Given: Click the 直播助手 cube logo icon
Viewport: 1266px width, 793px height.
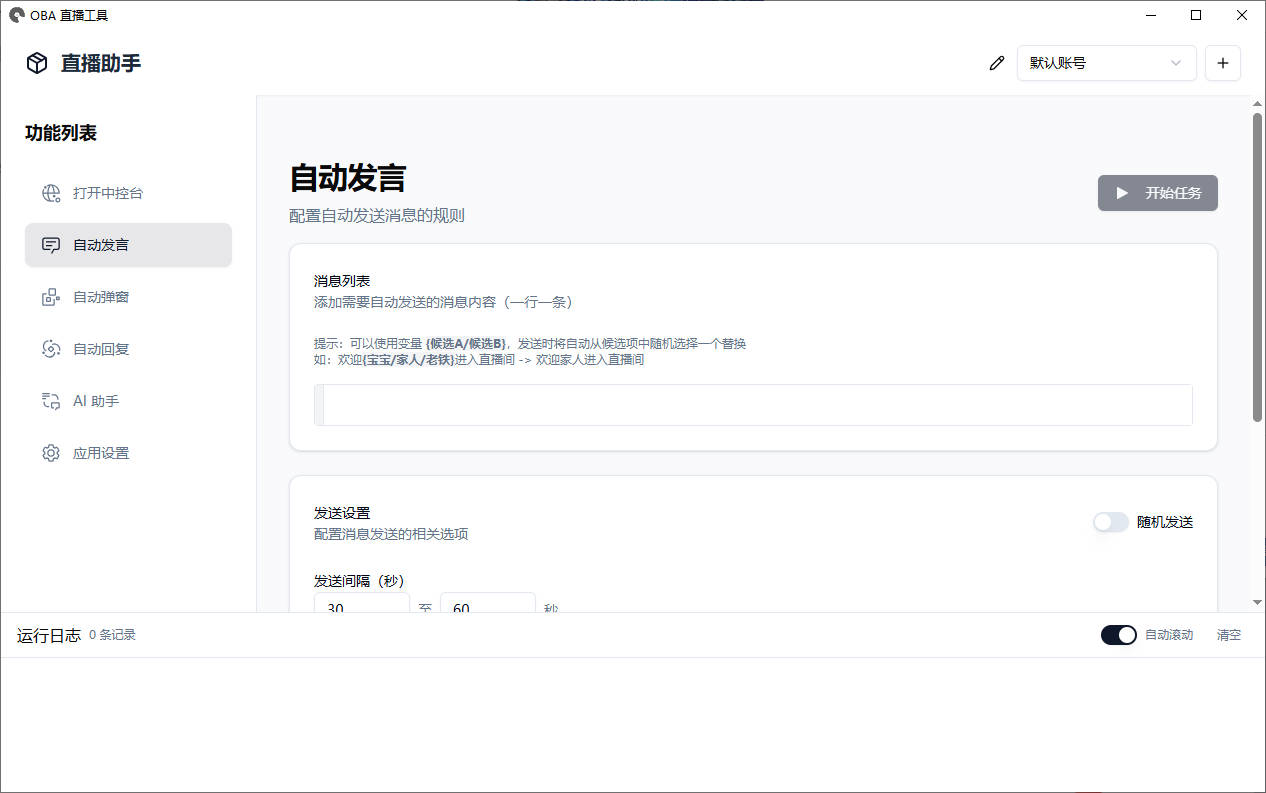Looking at the screenshot, I should [37, 63].
